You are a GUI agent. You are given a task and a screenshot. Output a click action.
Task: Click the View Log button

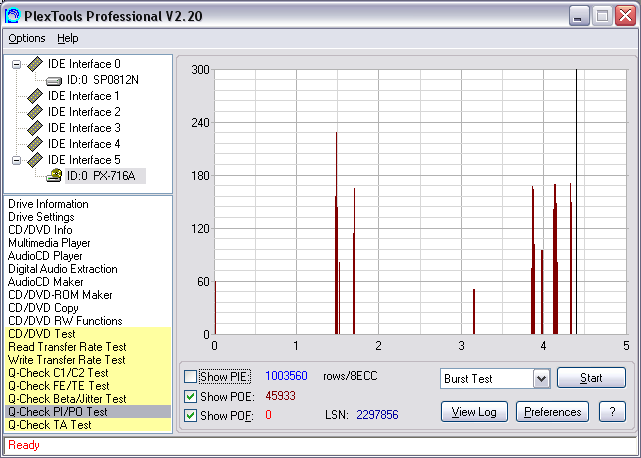(x=474, y=412)
